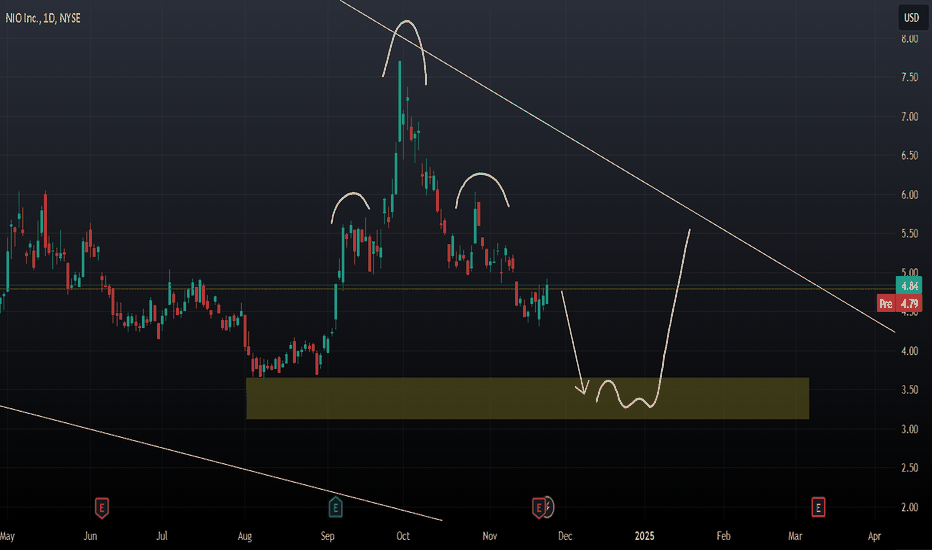This screenshot has height=550, width=932.
Task: Click the Sep label on time axis
Action: pyautogui.click(x=328, y=536)
